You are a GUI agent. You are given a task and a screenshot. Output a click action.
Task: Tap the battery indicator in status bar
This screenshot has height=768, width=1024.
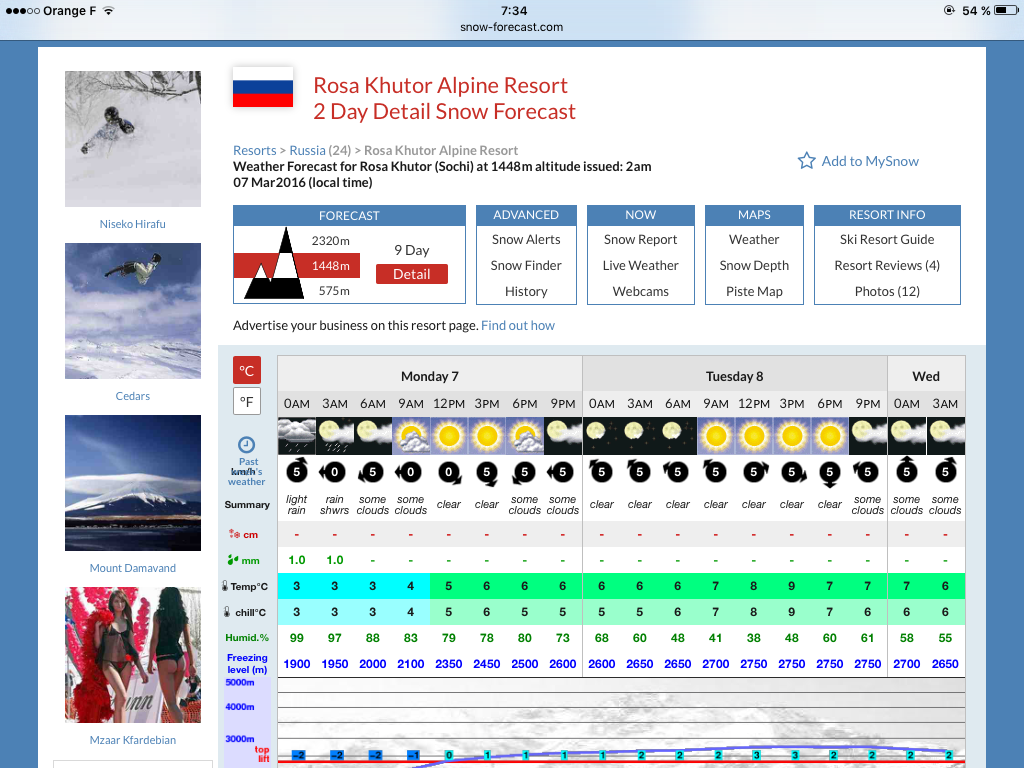click(1005, 10)
